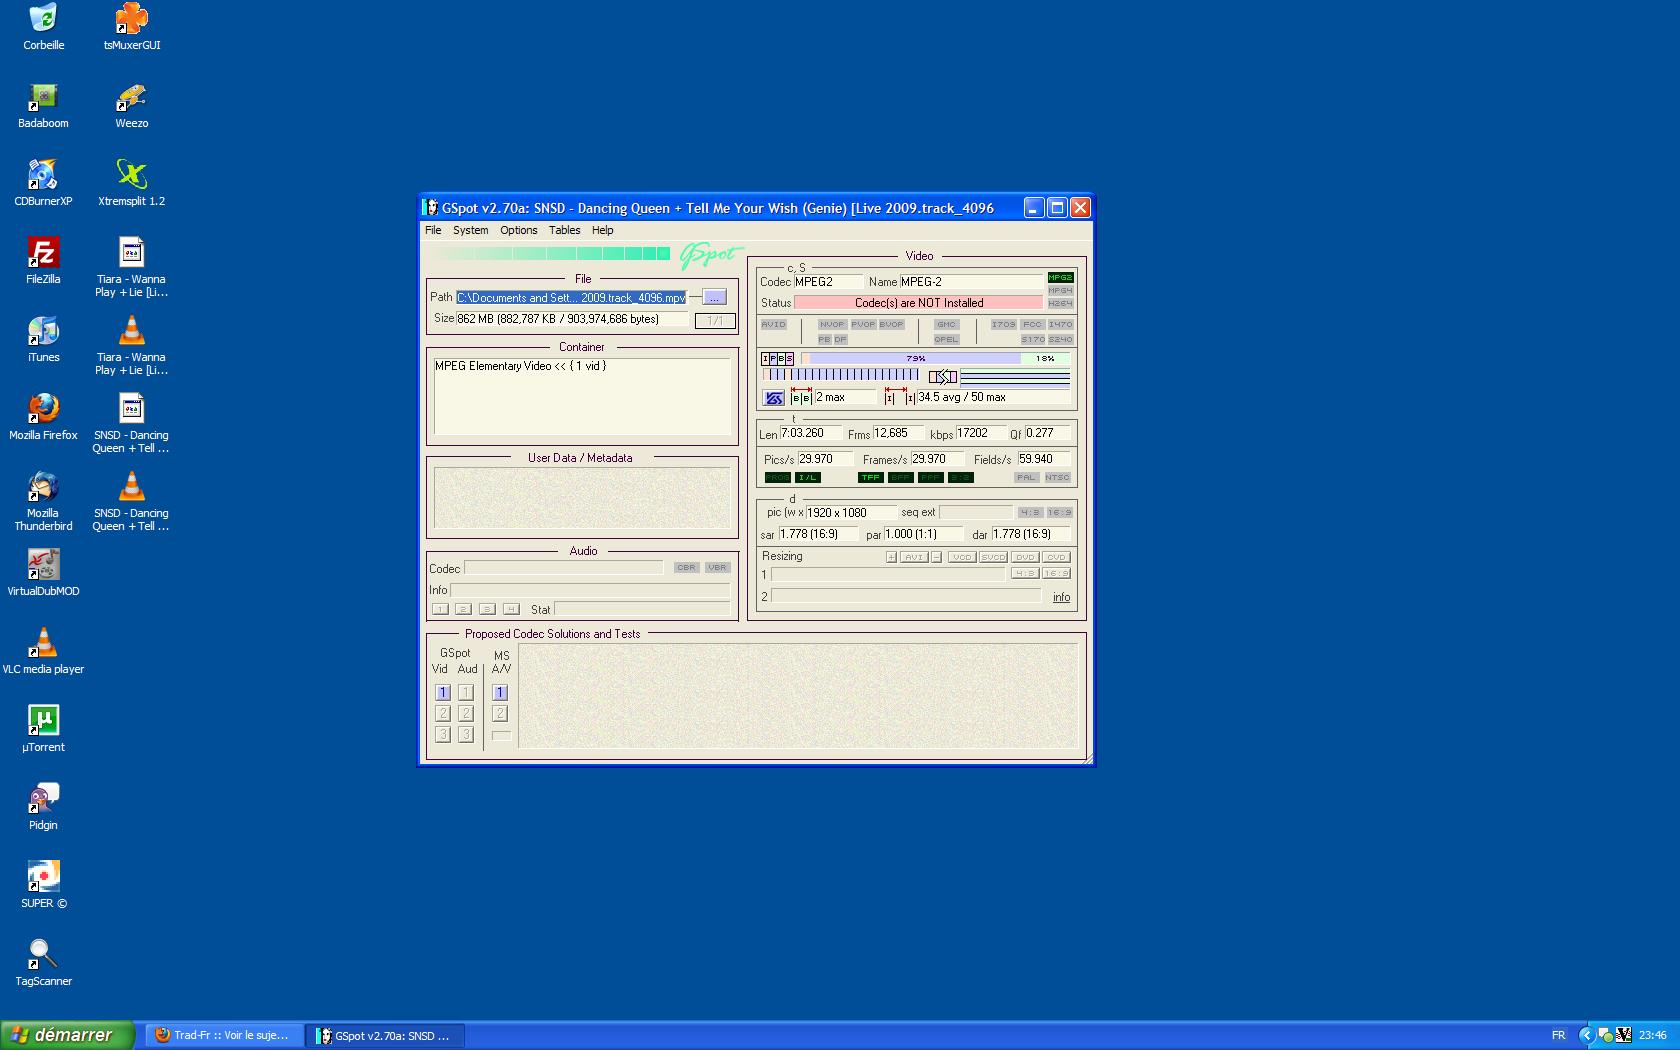
Task: Select the Tiara text document file icon
Action: pos(131,252)
